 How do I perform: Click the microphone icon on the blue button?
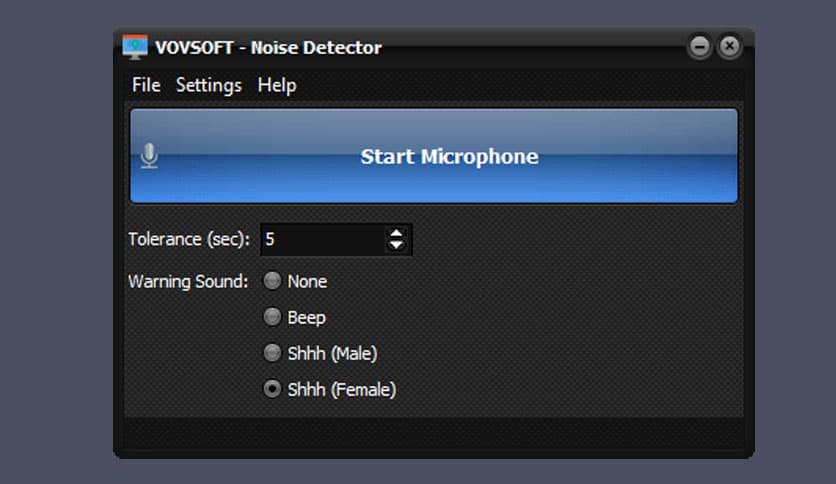coord(149,156)
